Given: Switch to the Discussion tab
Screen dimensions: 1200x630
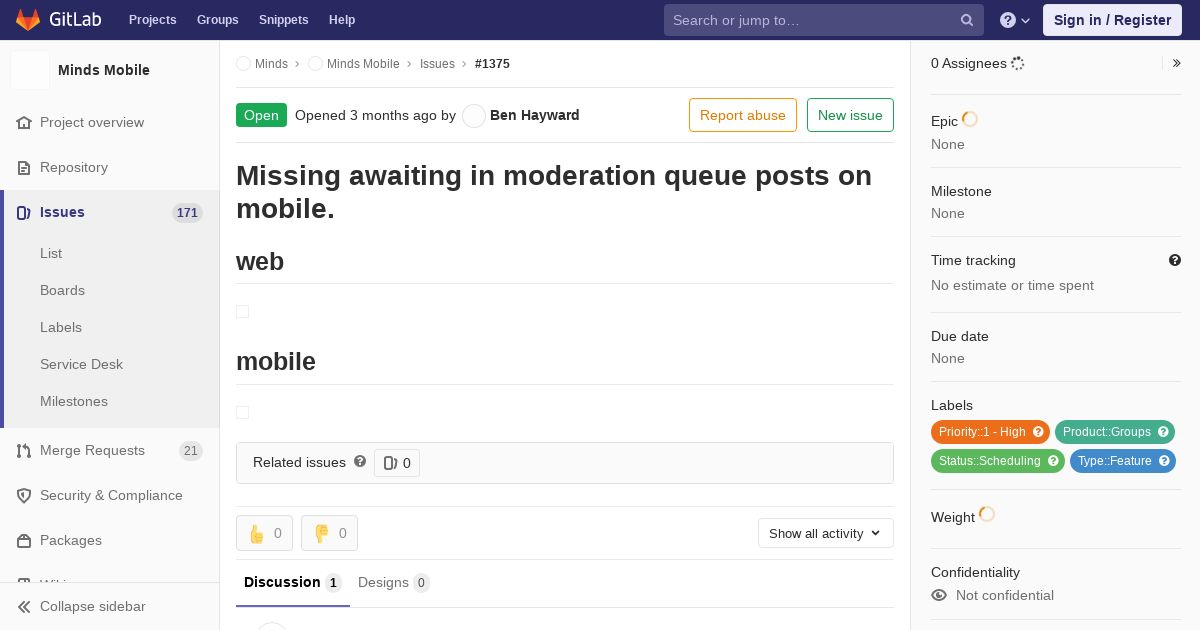Looking at the screenshot, I should (292, 583).
